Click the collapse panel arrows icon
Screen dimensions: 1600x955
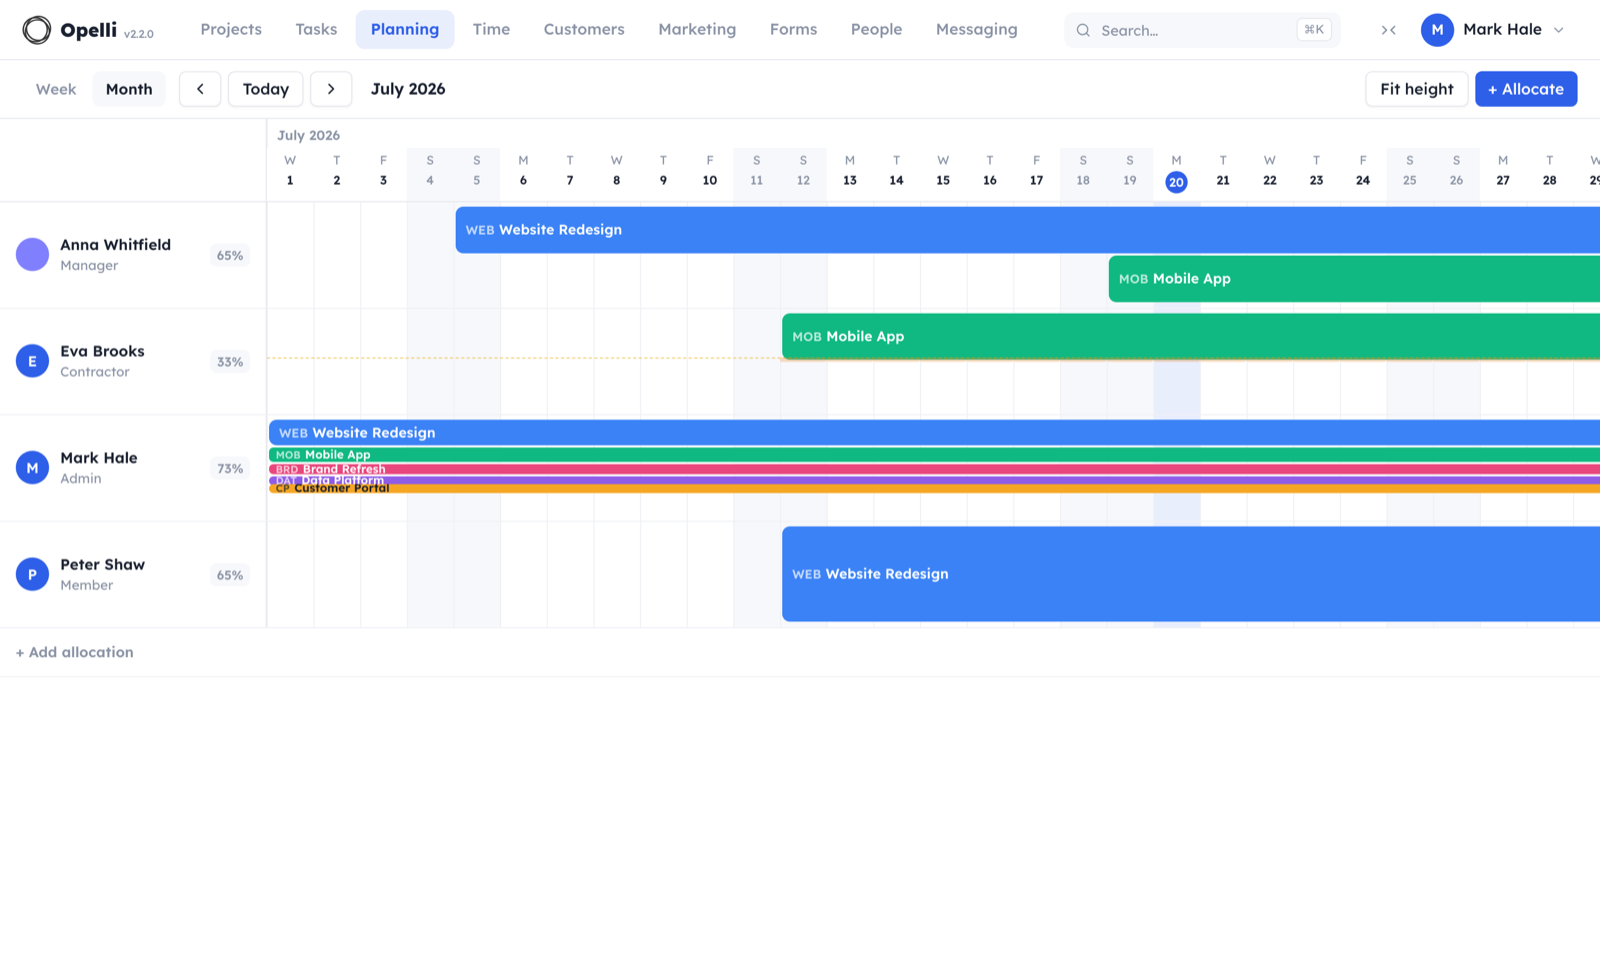(1389, 30)
